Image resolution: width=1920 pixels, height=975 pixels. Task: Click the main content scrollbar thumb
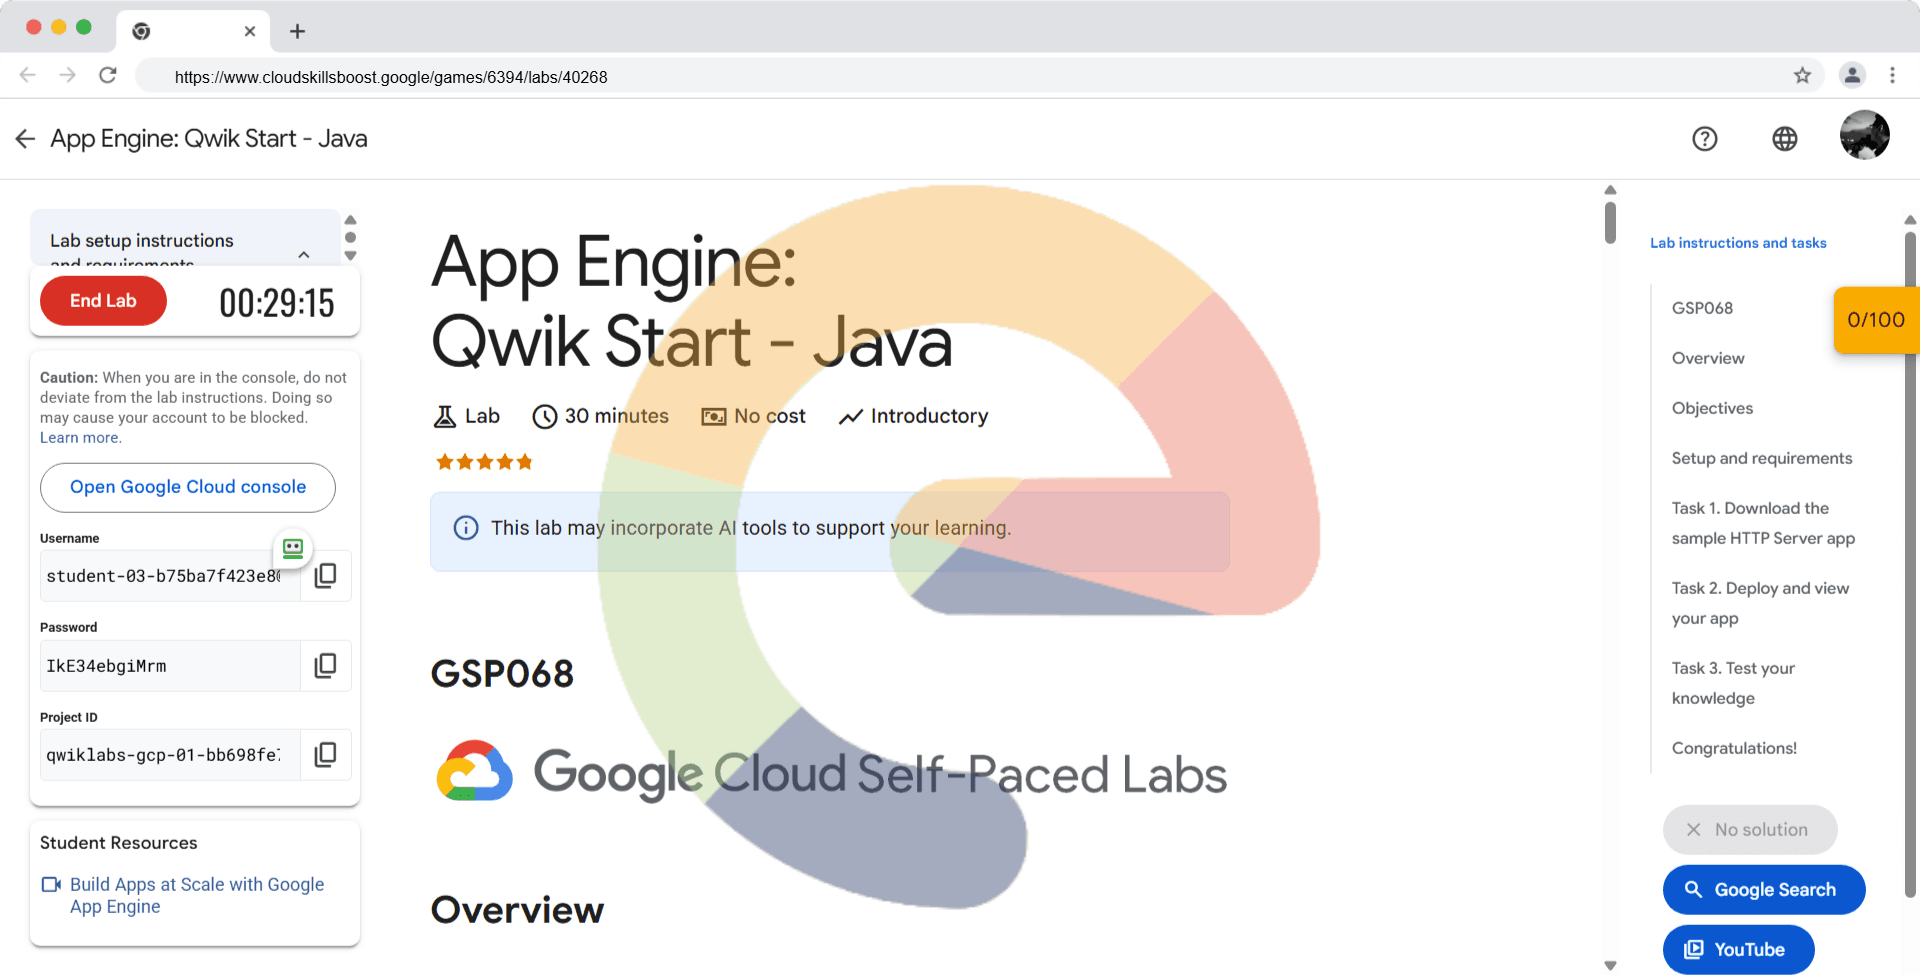1610,222
